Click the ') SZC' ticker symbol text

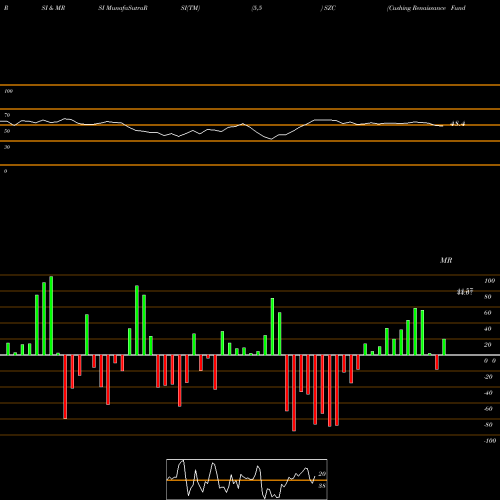(328, 8)
